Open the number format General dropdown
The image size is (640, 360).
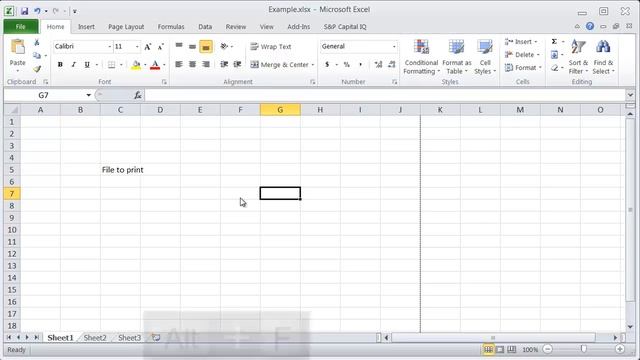(x=394, y=47)
